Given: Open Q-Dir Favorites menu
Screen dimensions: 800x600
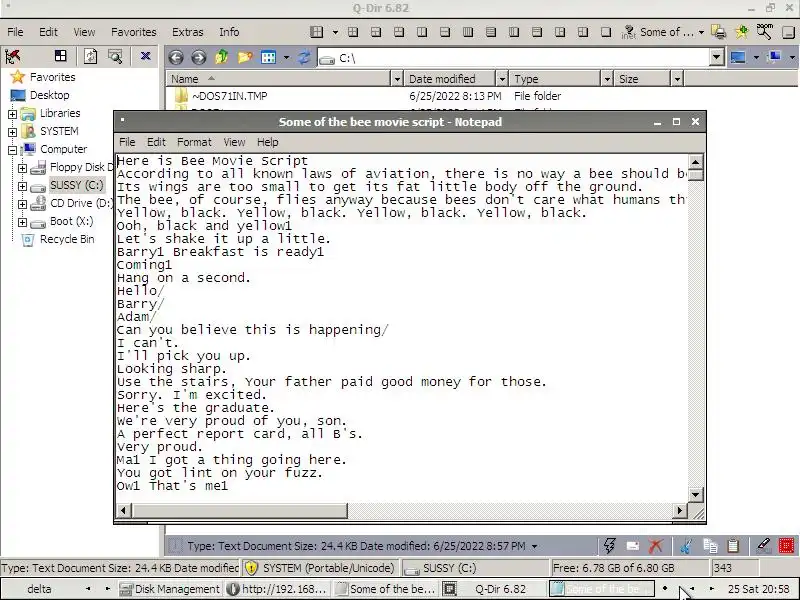Looking at the screenshot, I should tap(134, 32).
